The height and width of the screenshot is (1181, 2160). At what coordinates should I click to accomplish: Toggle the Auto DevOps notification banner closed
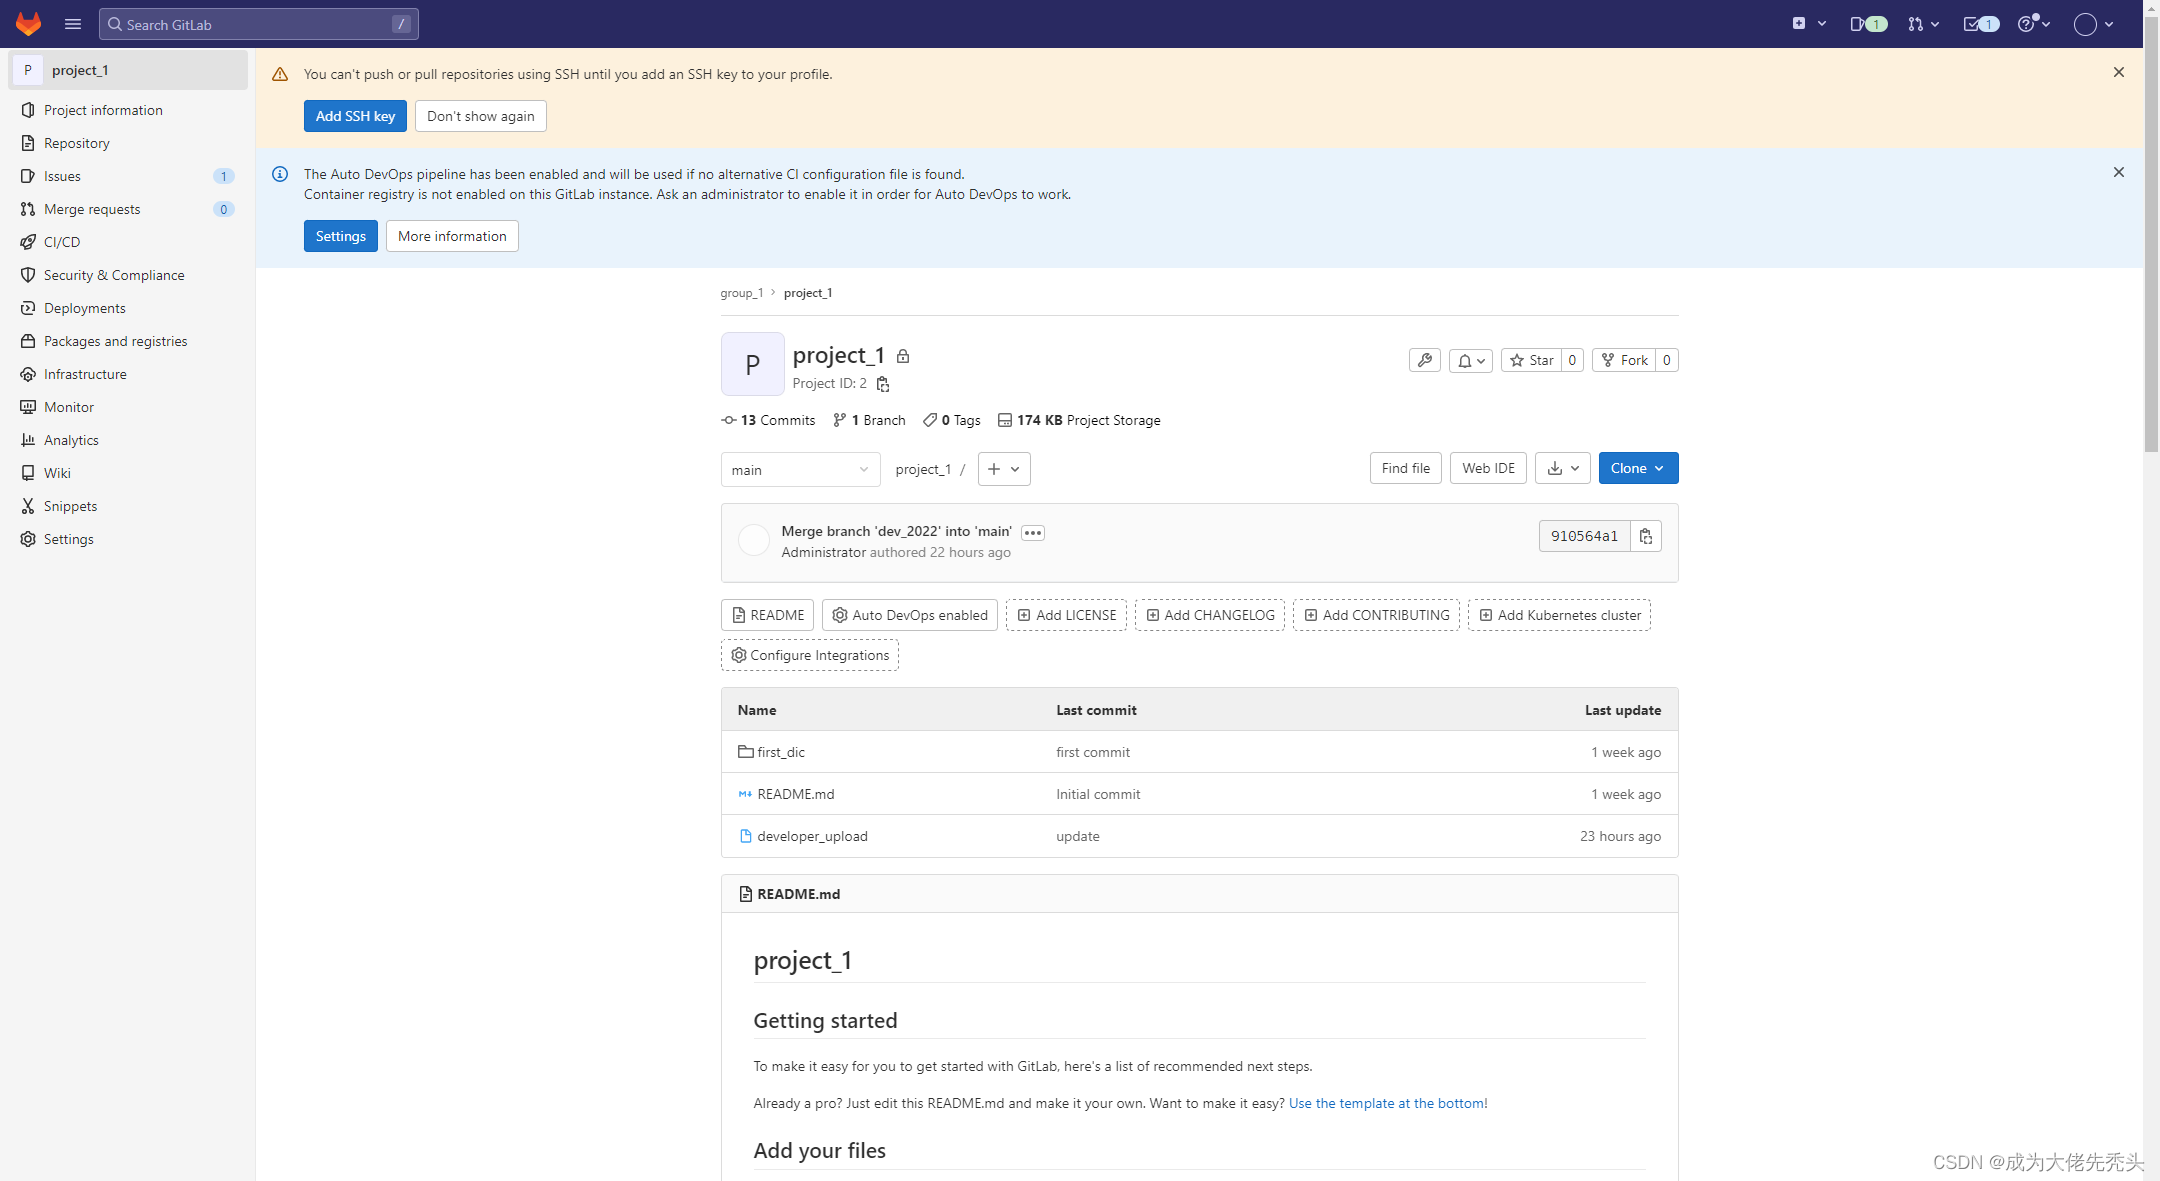[2119, 172]
